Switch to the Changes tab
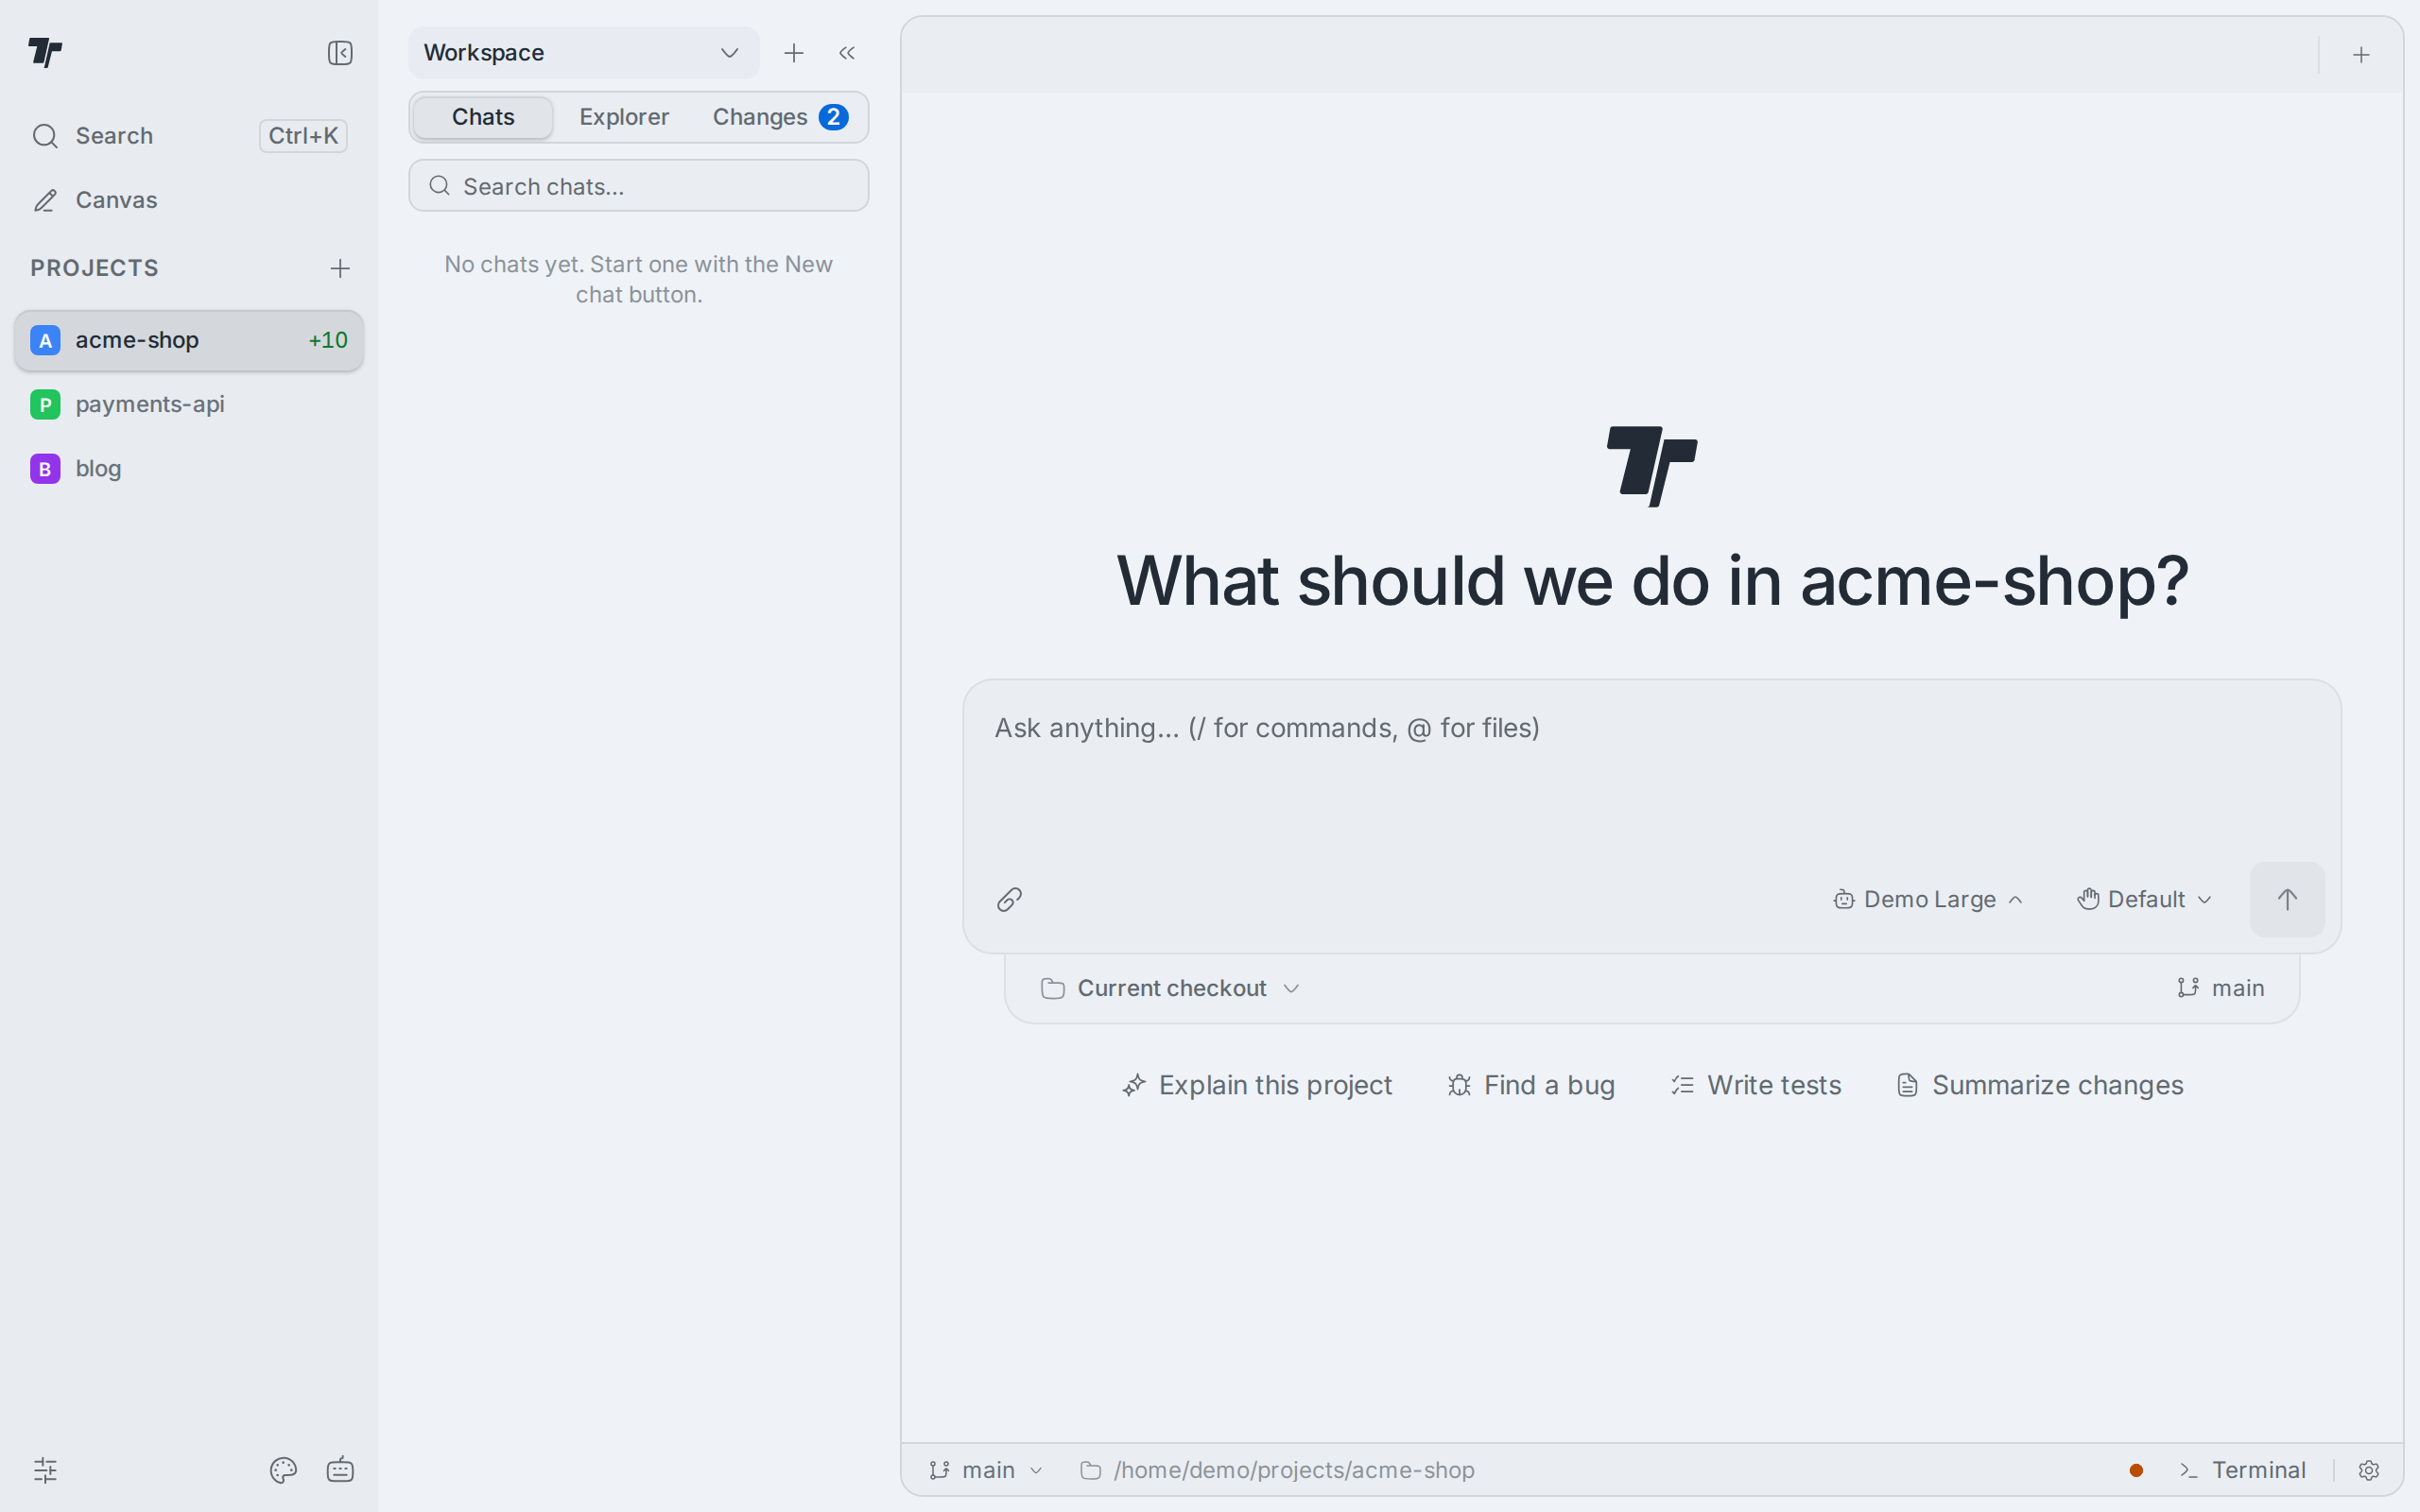Viewport: 2420px width, 1512px height. click(780, 117)
